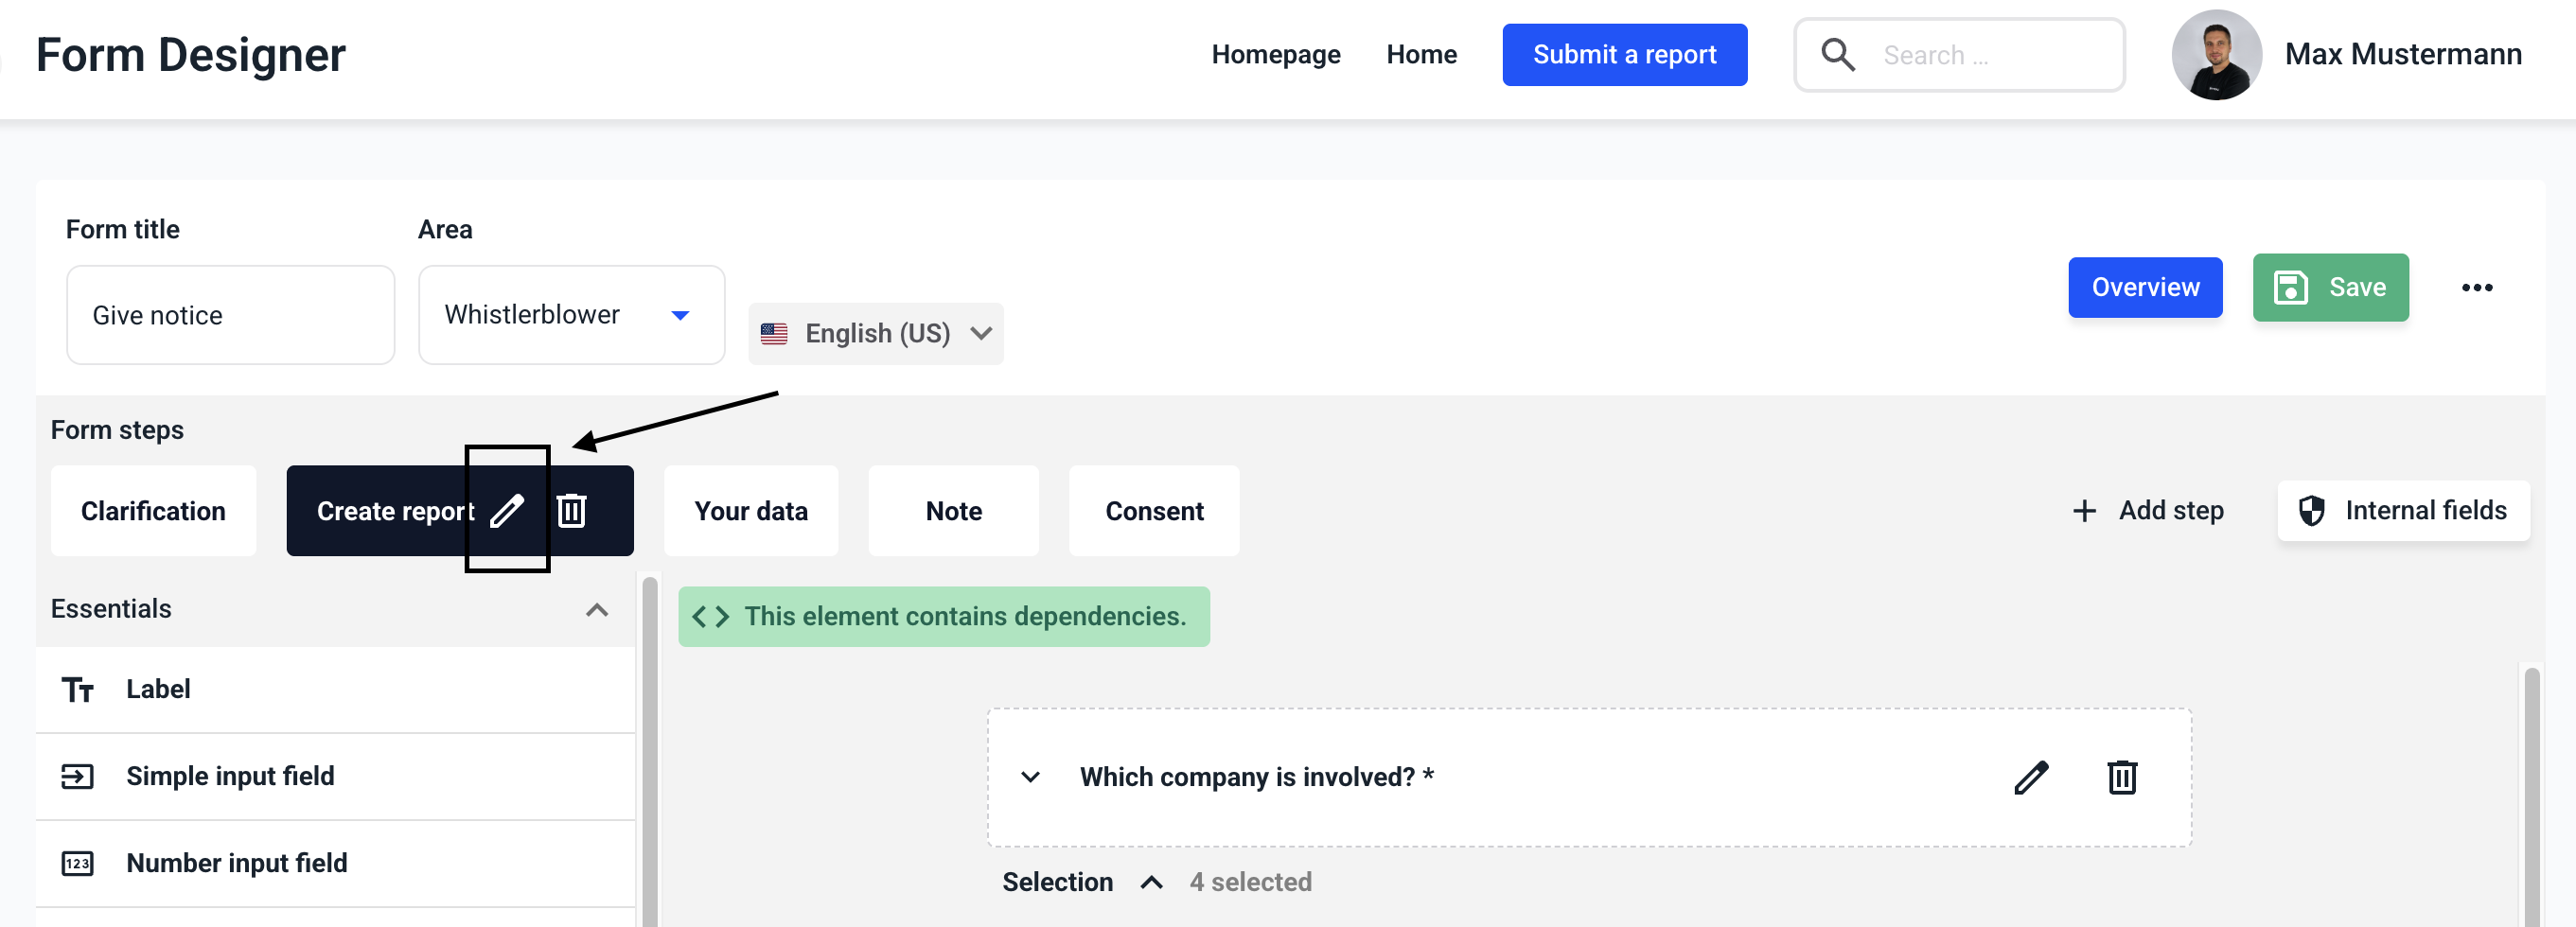Screen dimensions: 2576x927
Task: Click the Submit a report button
Action: point(1624,55)
